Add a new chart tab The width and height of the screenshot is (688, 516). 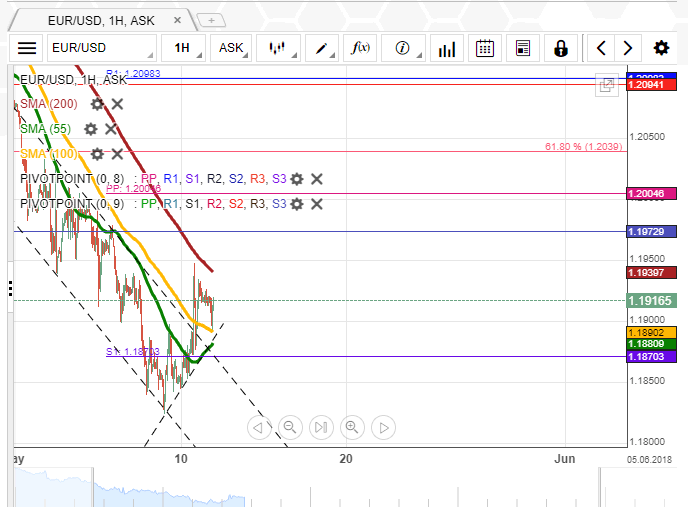coord(211,19)
